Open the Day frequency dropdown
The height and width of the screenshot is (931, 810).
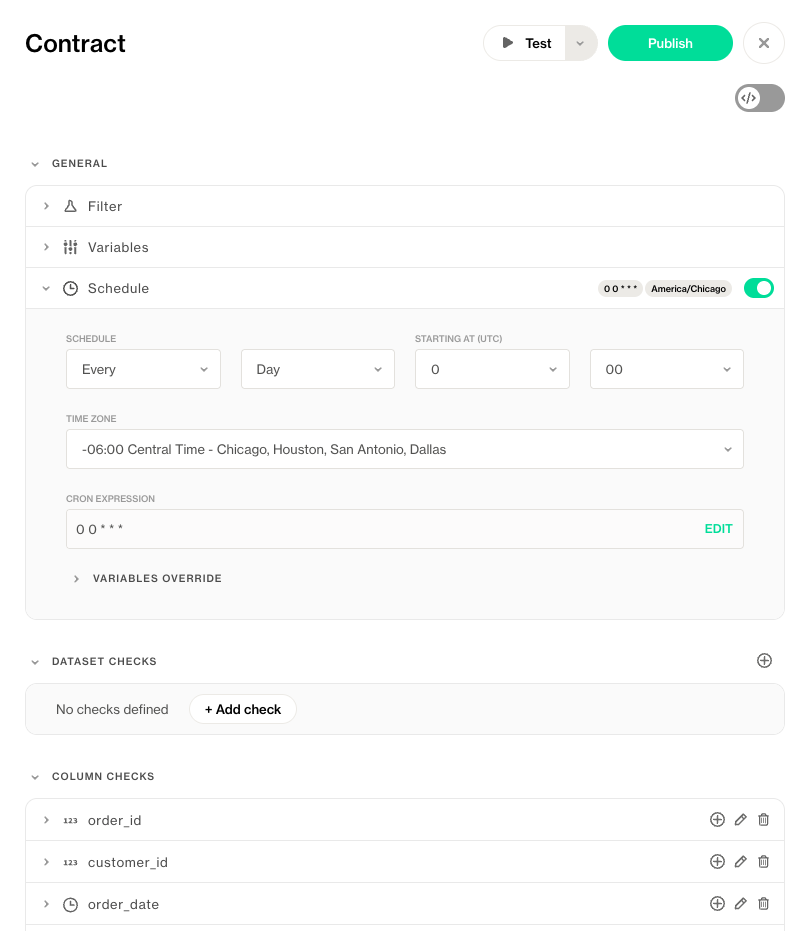[318, 369]
